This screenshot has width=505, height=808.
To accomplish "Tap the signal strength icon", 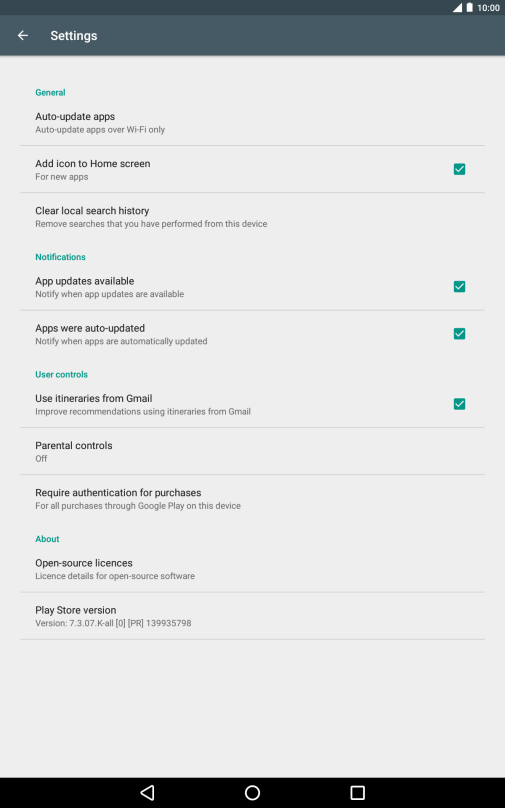I will pos(457,8).
